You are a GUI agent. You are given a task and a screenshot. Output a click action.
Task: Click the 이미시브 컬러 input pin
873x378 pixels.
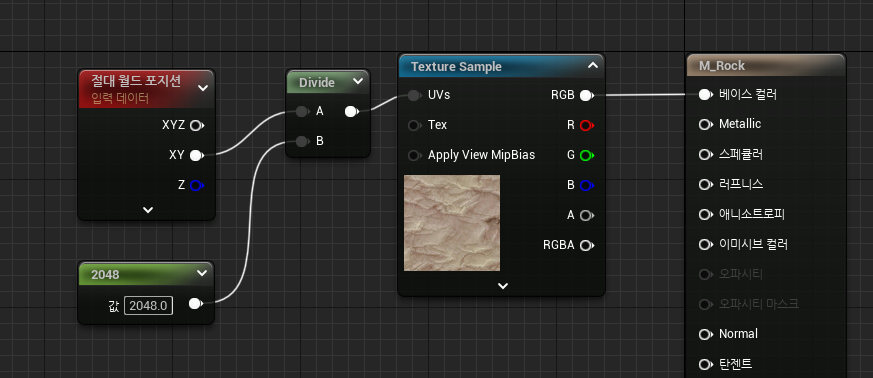[705, 244]
